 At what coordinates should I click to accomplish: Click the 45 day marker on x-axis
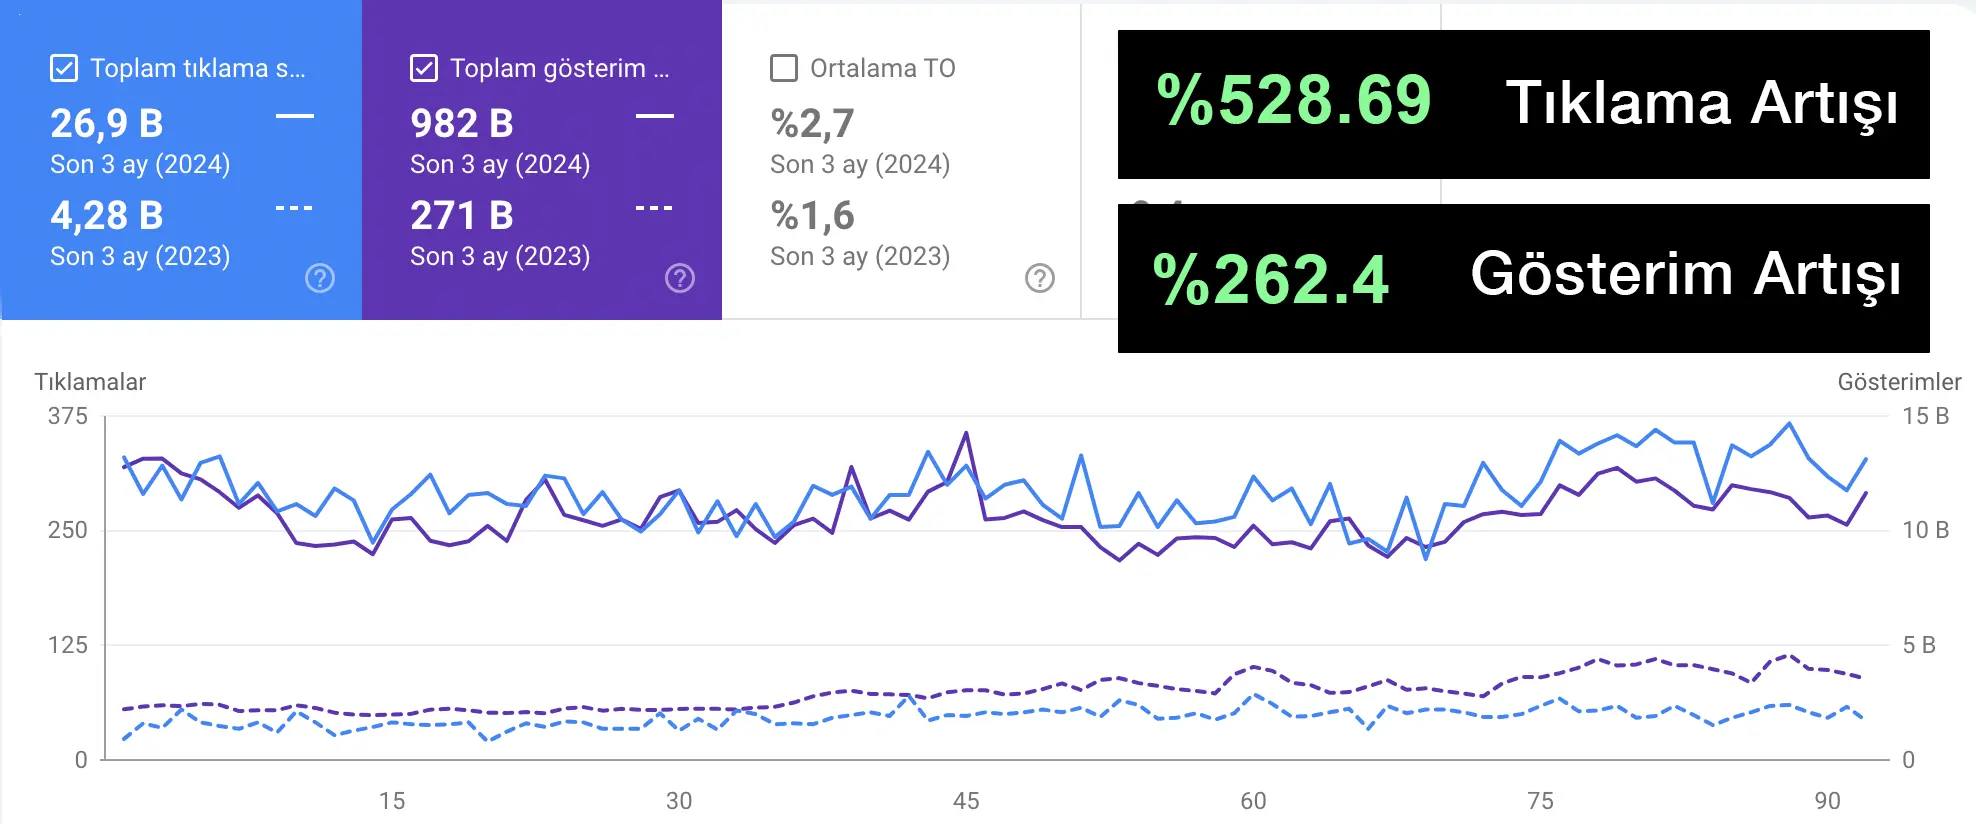(x=966, y=801)
